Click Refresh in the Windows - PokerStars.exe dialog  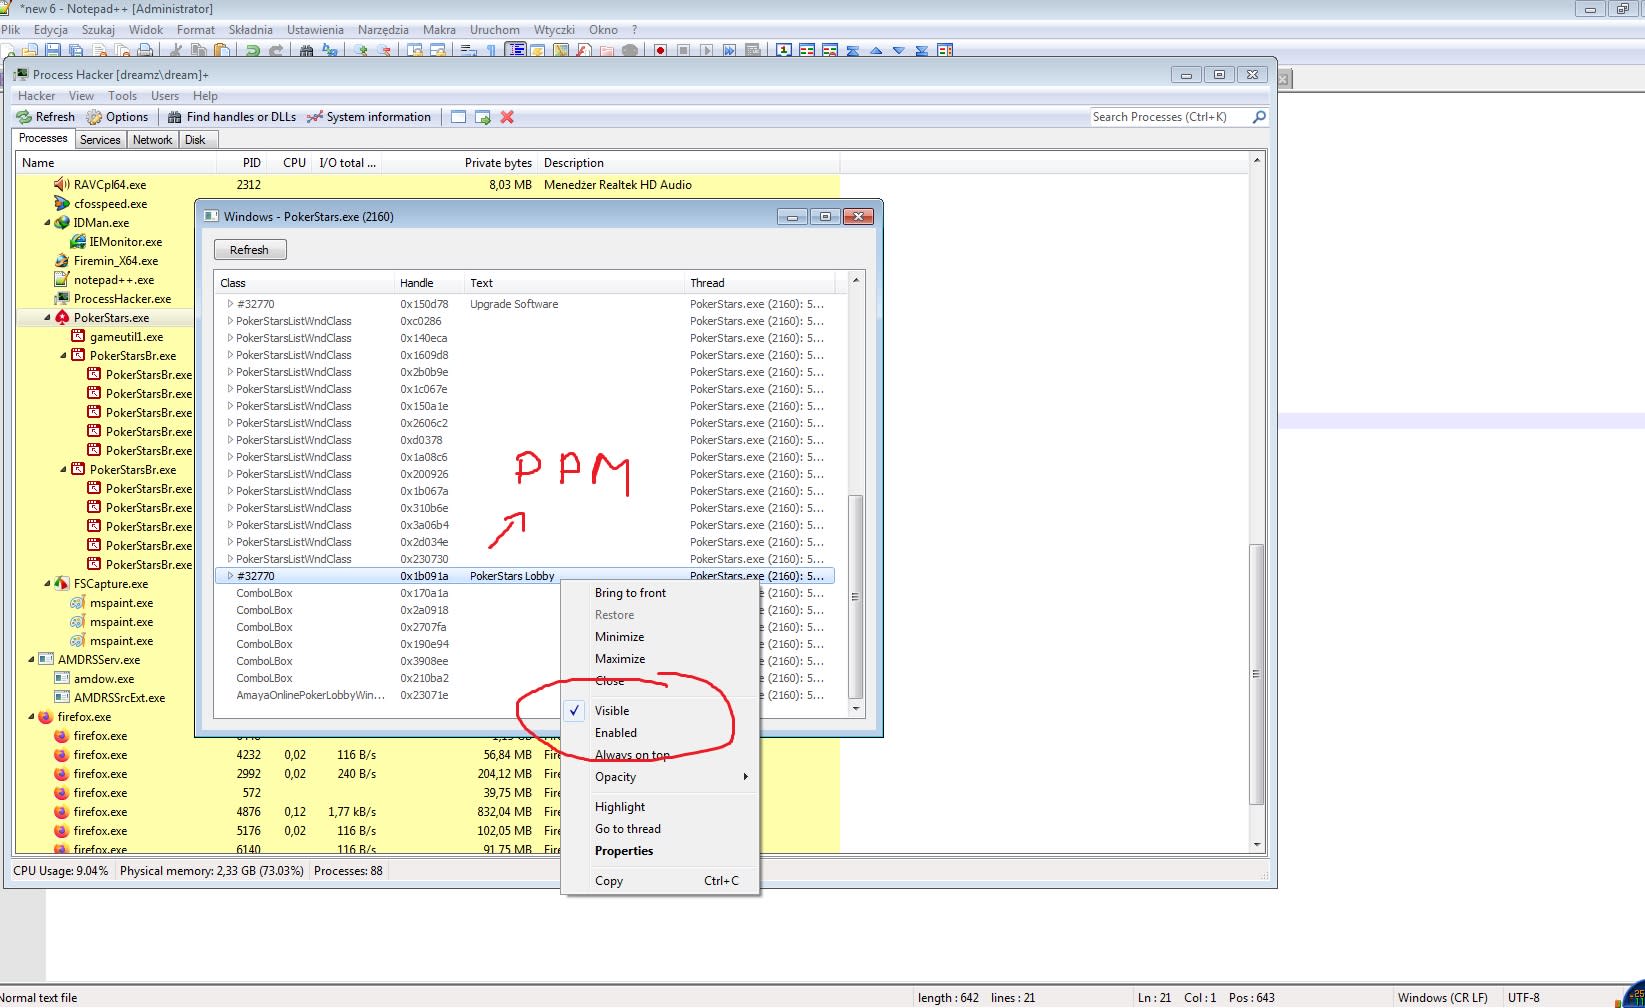coord(250,250)
